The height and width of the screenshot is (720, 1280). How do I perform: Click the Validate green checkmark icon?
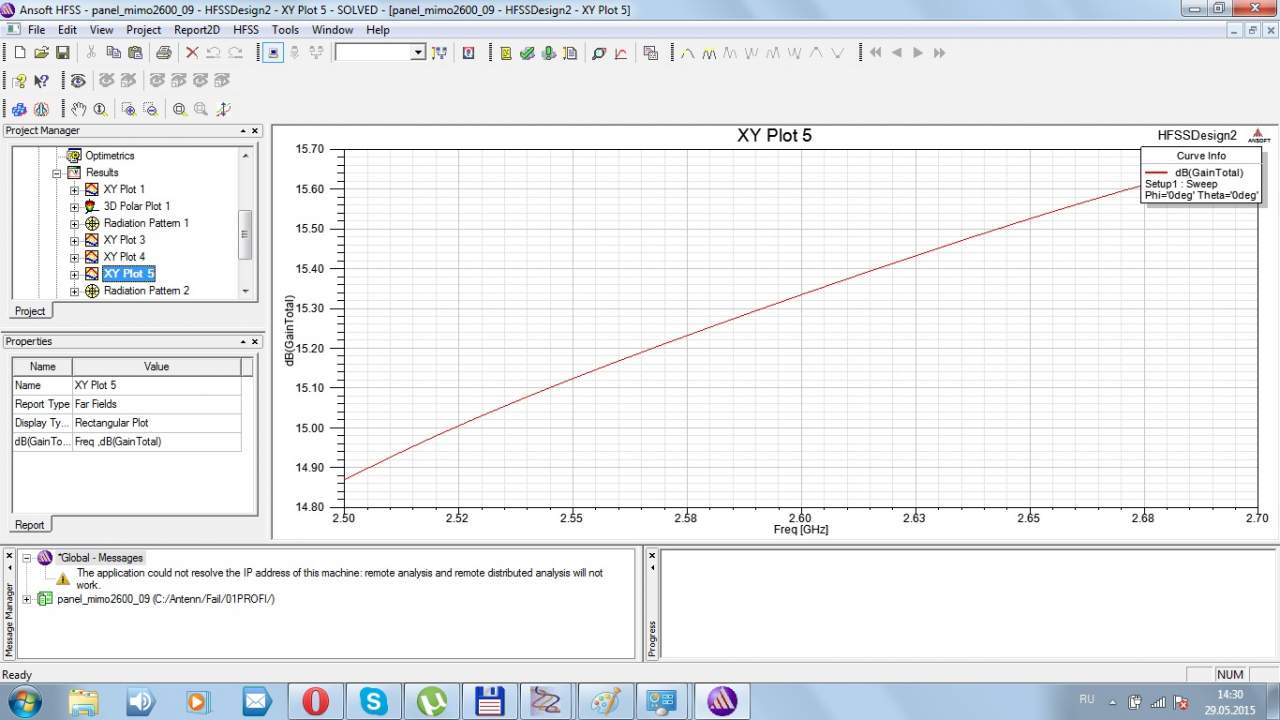tap(527, 53)
